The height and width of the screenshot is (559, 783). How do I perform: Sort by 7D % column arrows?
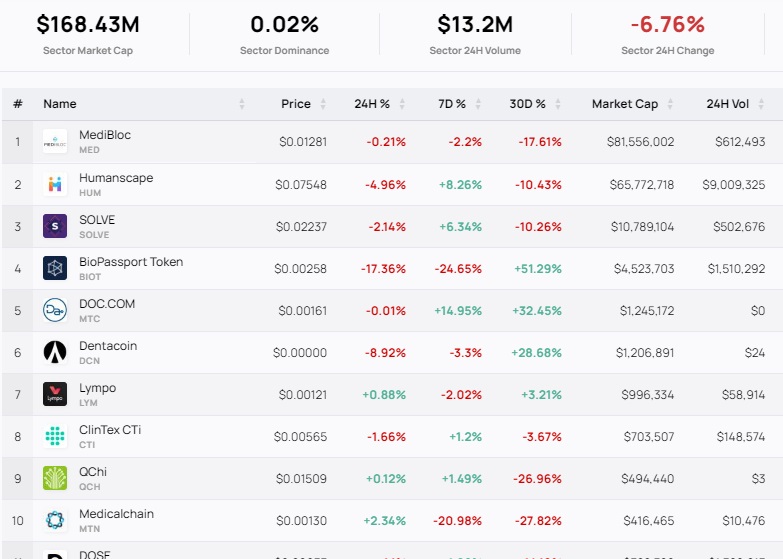pos(478,104)
